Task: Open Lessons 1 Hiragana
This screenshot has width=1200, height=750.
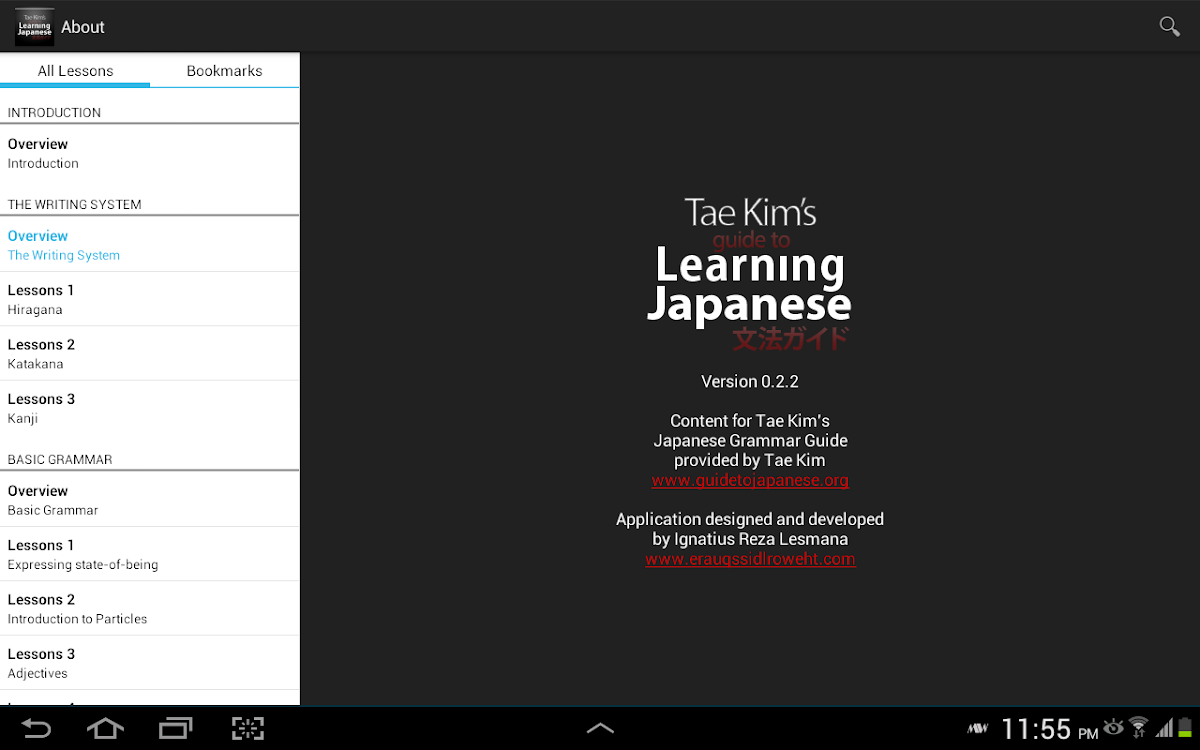Action: 150,299
